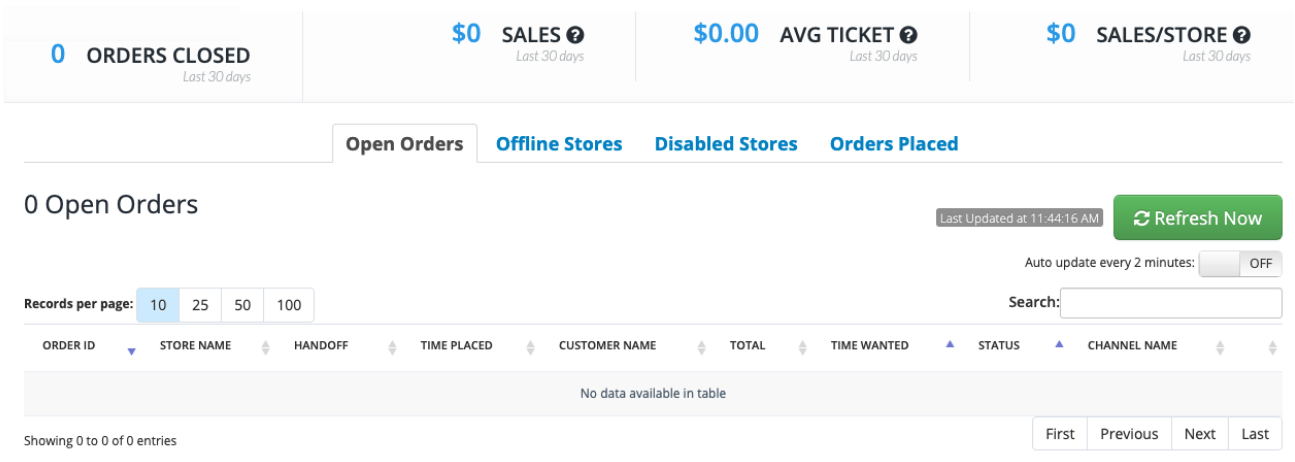Sort by Status column arrow

[x=1059, y=345]
